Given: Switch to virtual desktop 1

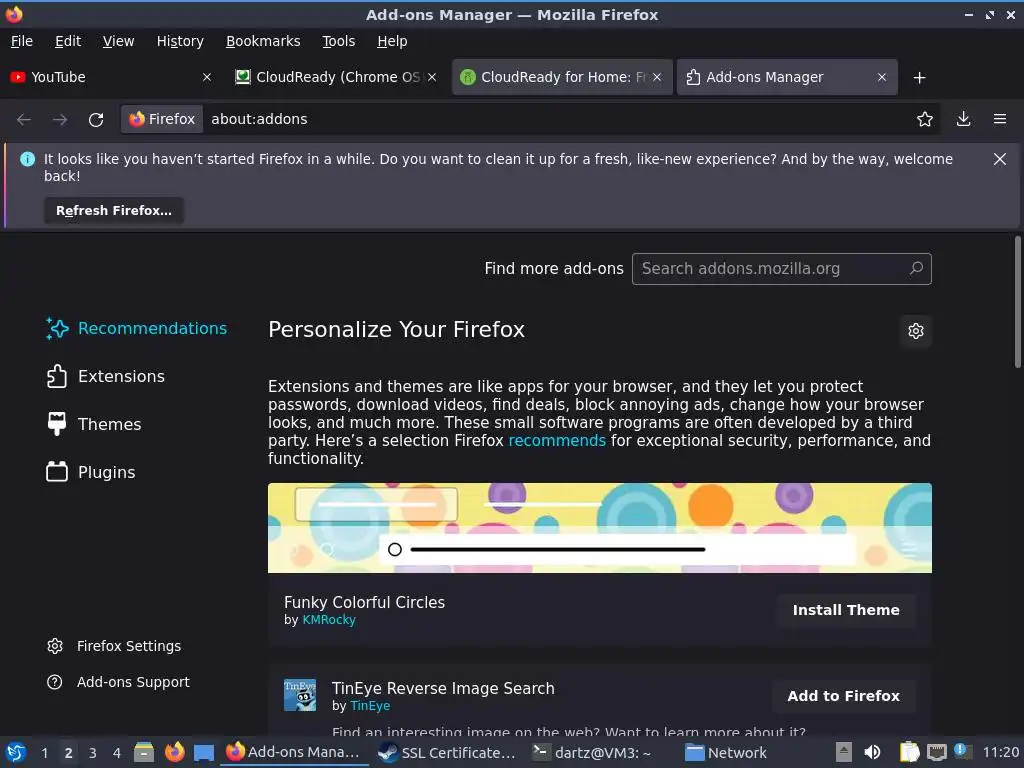Looking at the screenshot, I should coord(44,753).
